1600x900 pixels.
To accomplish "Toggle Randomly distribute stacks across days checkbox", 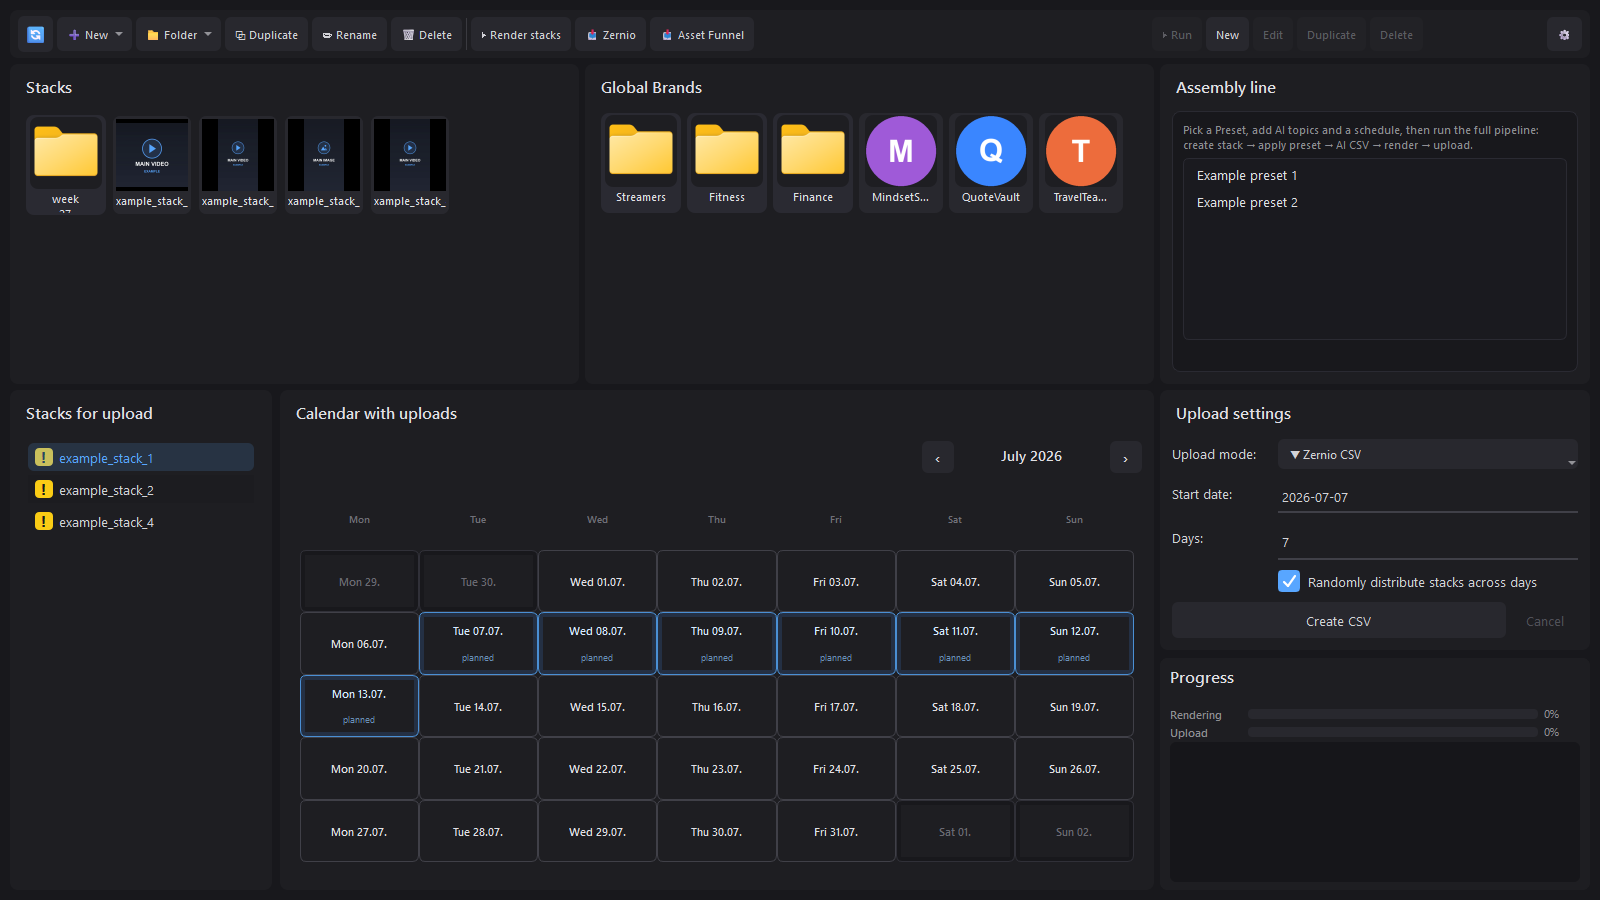I will pyautogui.click(x=1289, y=581).
